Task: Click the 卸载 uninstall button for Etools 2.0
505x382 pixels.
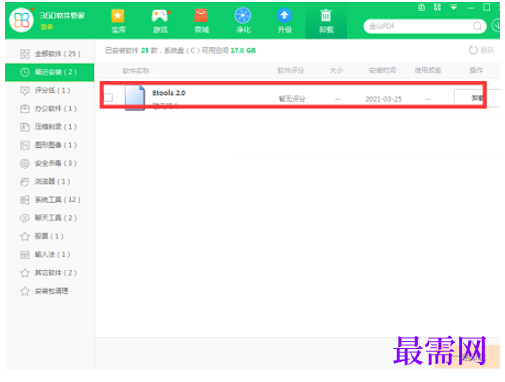Action: (477, 98)
